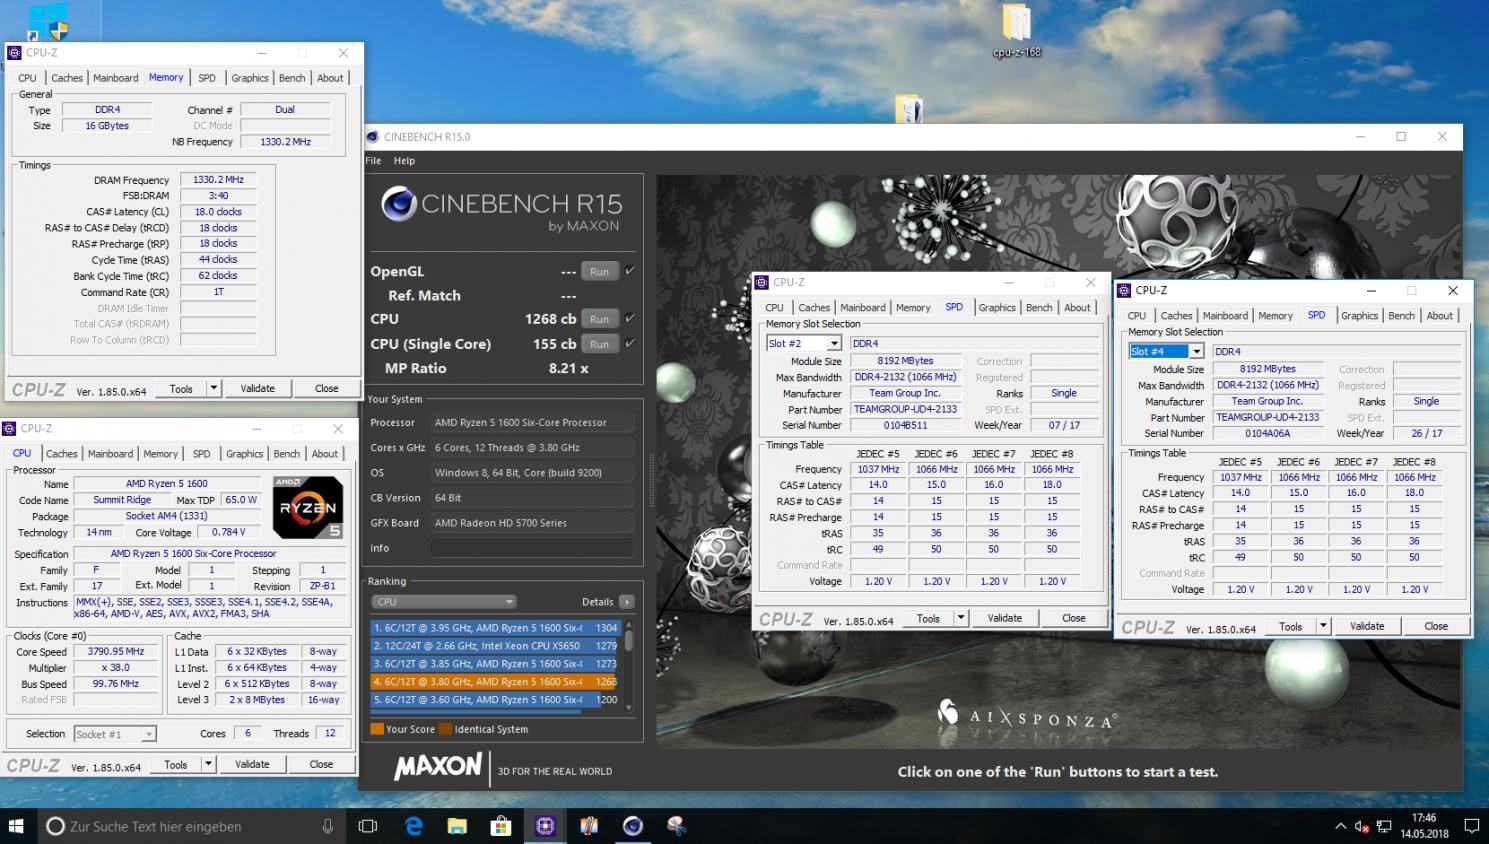Click Validate in the Slot #4 SPD window
This screenshot has width=1489, height=844.
1367,626
